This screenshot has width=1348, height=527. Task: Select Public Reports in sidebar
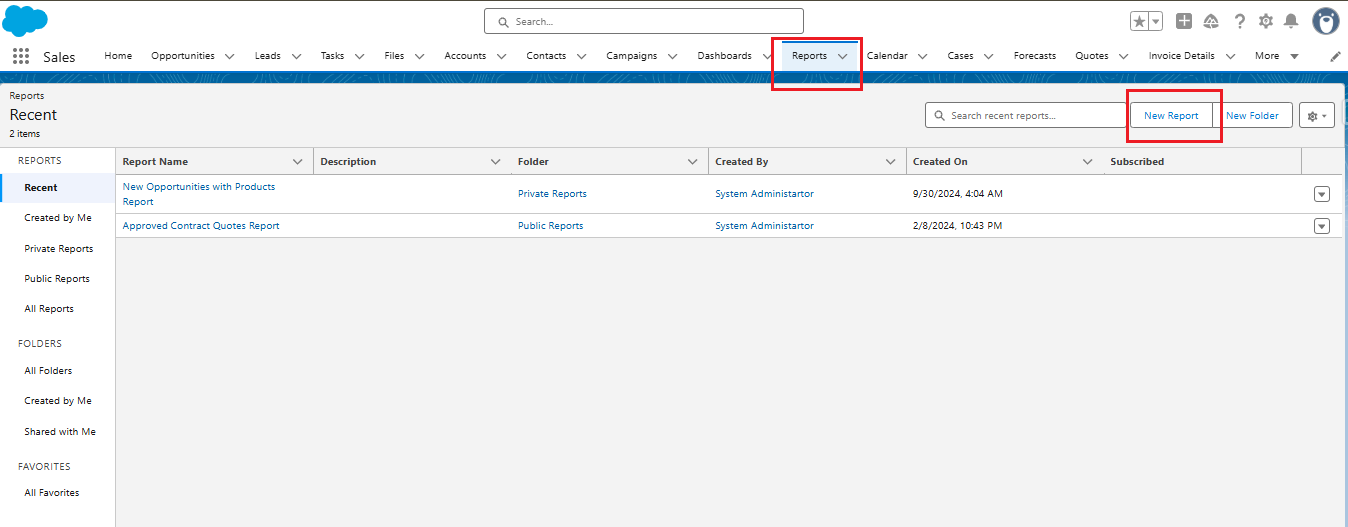pos(57,279)
